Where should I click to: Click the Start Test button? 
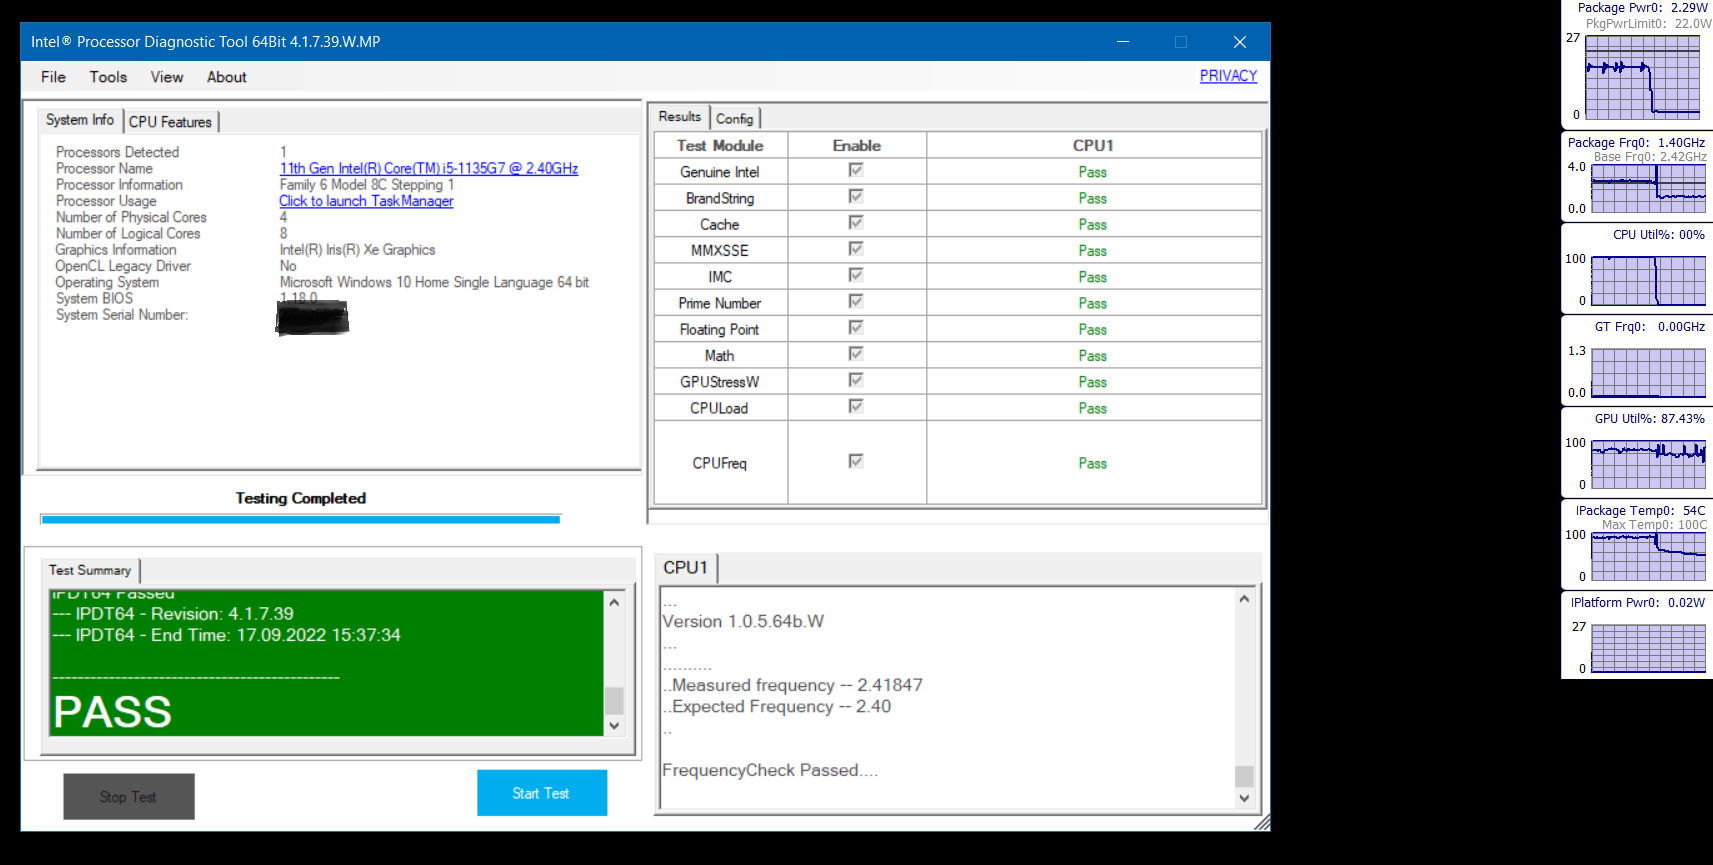(x=542, y=793)
